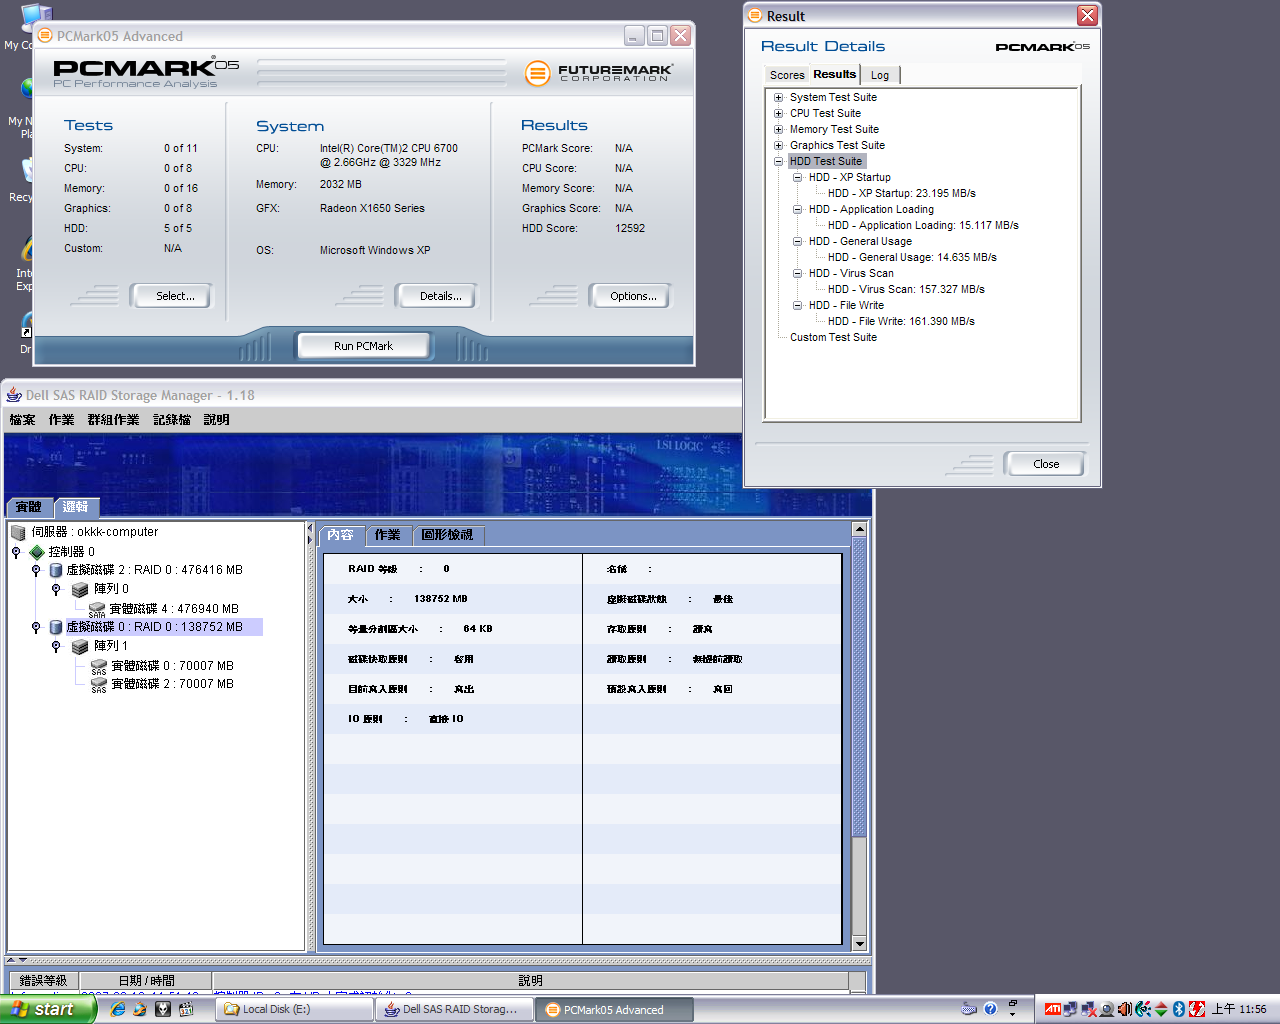This screenshot has width=1280, height=1024.
Task: Click the orange PCMark05 Advanced title bar icon
Action: click(45, 36)
